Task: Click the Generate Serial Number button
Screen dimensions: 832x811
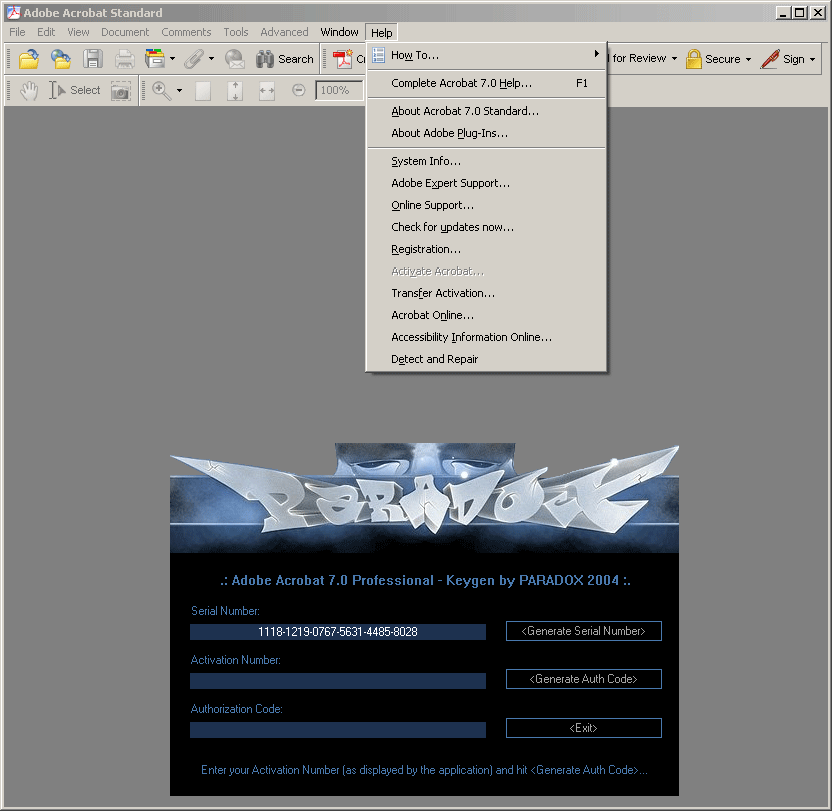Action: tap(584, 631)
